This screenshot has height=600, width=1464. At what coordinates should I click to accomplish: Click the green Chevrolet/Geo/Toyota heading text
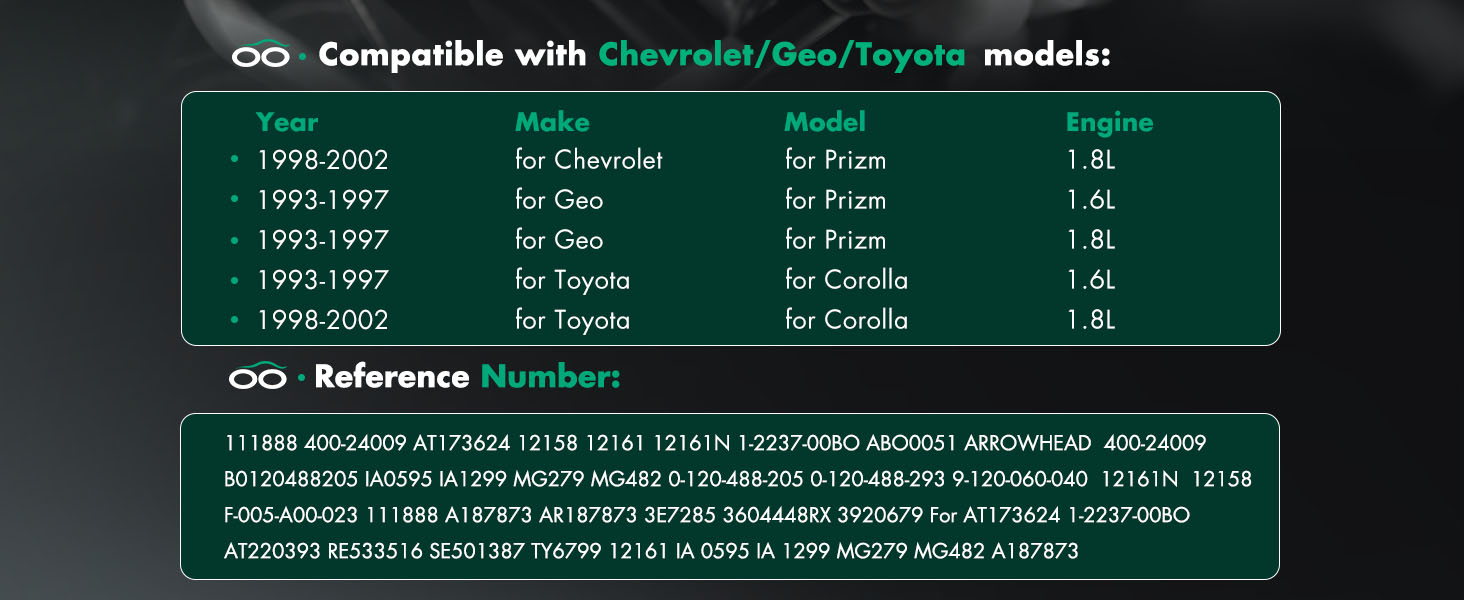pos(782,55)
